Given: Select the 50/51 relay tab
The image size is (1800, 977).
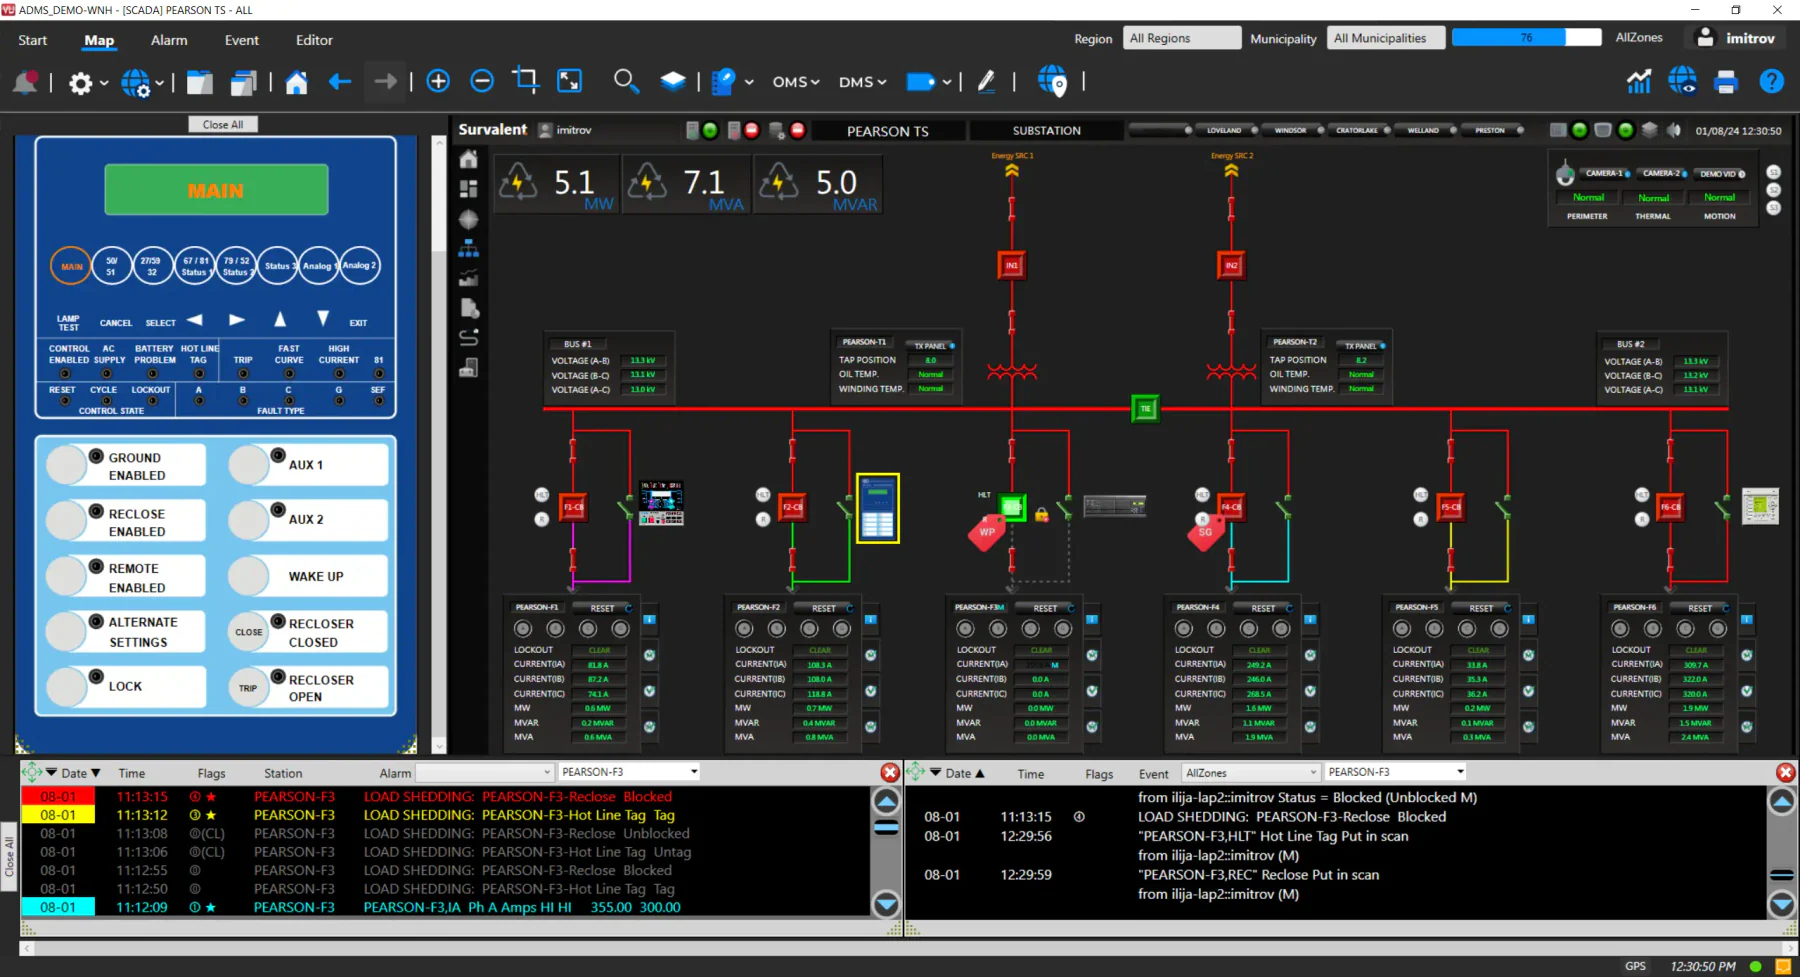Looking at the screenshot, I should point(111,266).
